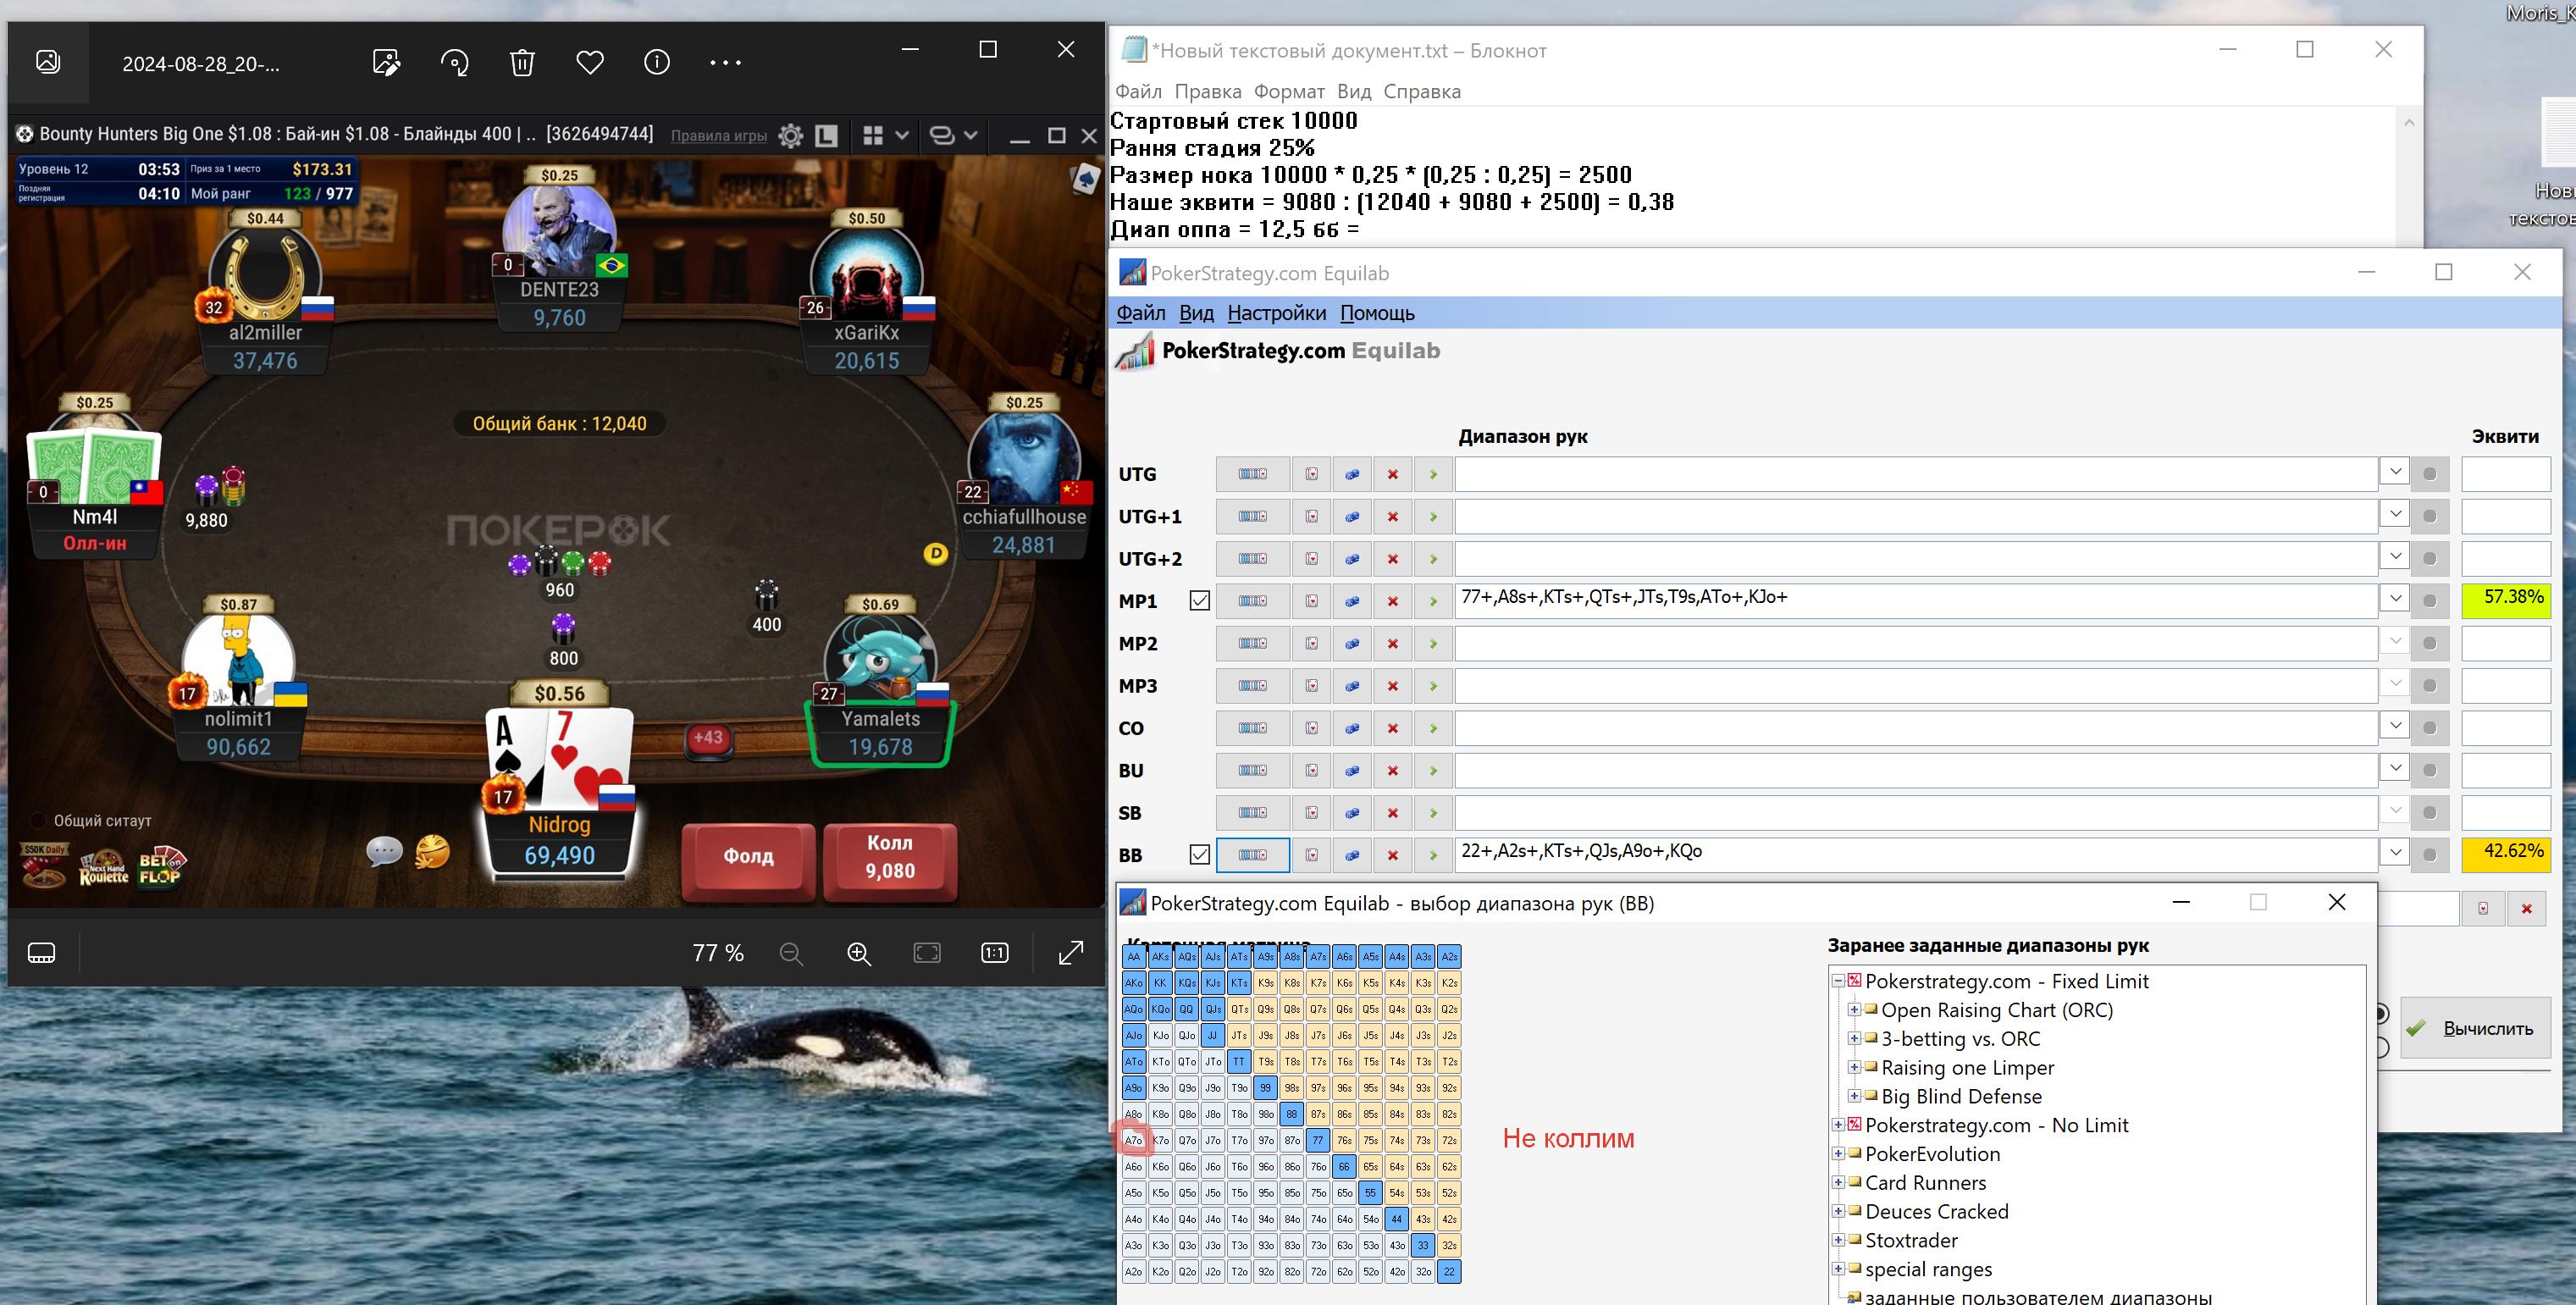
Task: Delete the photo with trash icon
Action: [522, 62]
